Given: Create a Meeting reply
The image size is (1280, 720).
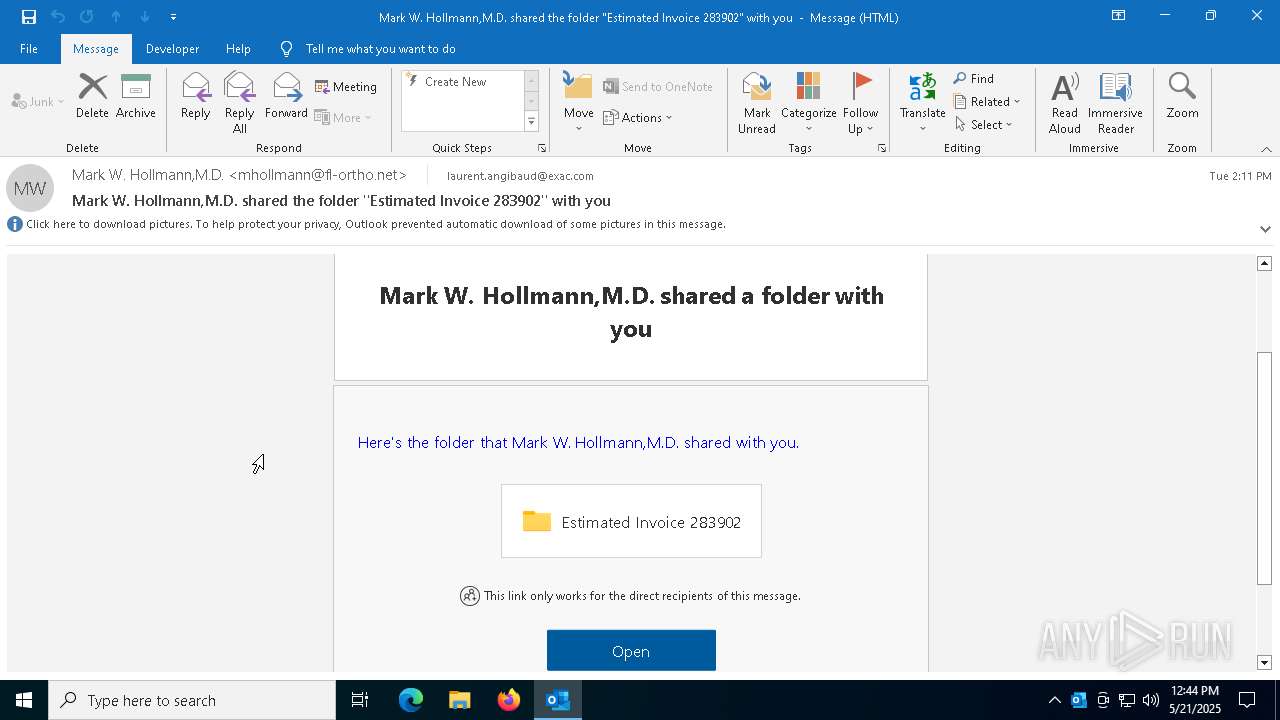Looking at the screenshot, I should point(346,87).
